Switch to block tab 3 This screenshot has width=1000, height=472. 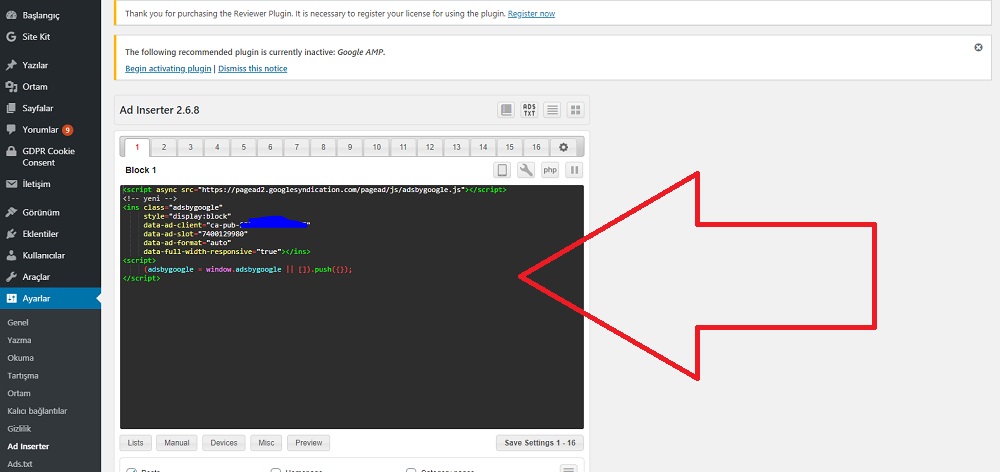click(191, 147)
